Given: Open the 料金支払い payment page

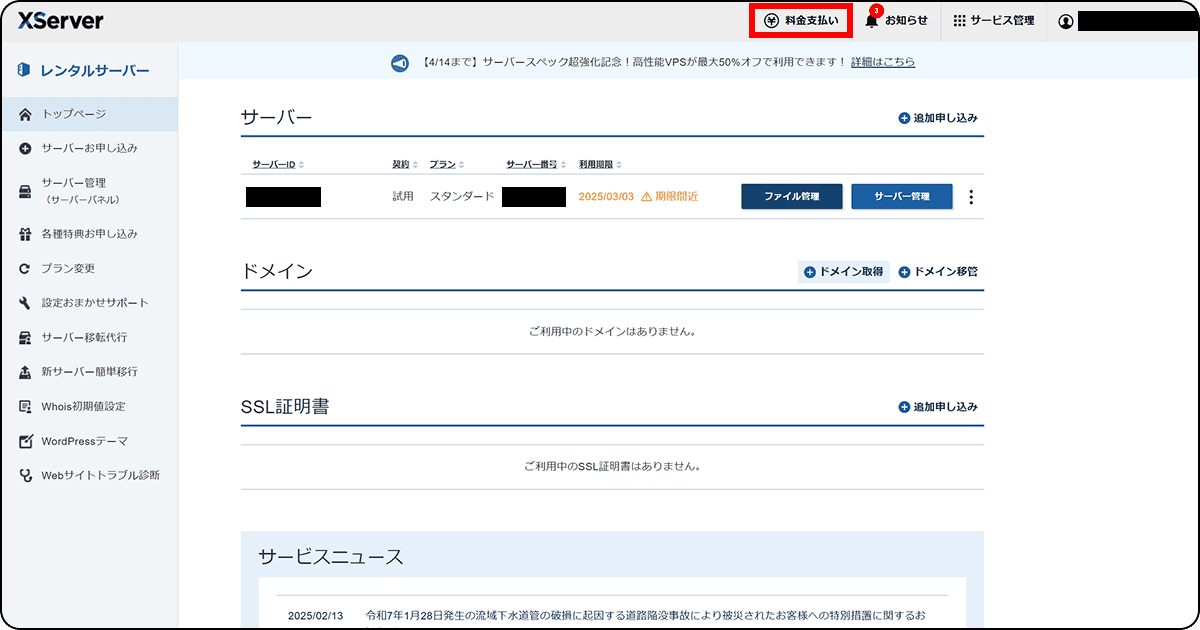Looking at the screenshot, I should (801, 20).
